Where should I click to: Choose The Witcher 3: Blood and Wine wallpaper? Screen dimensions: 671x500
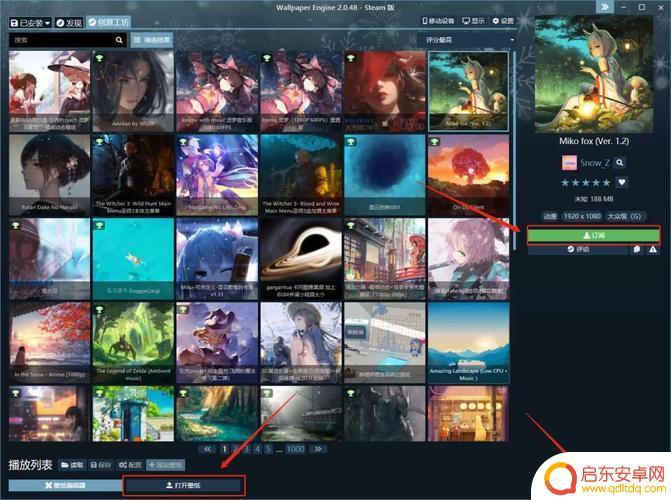coord(301,175)
